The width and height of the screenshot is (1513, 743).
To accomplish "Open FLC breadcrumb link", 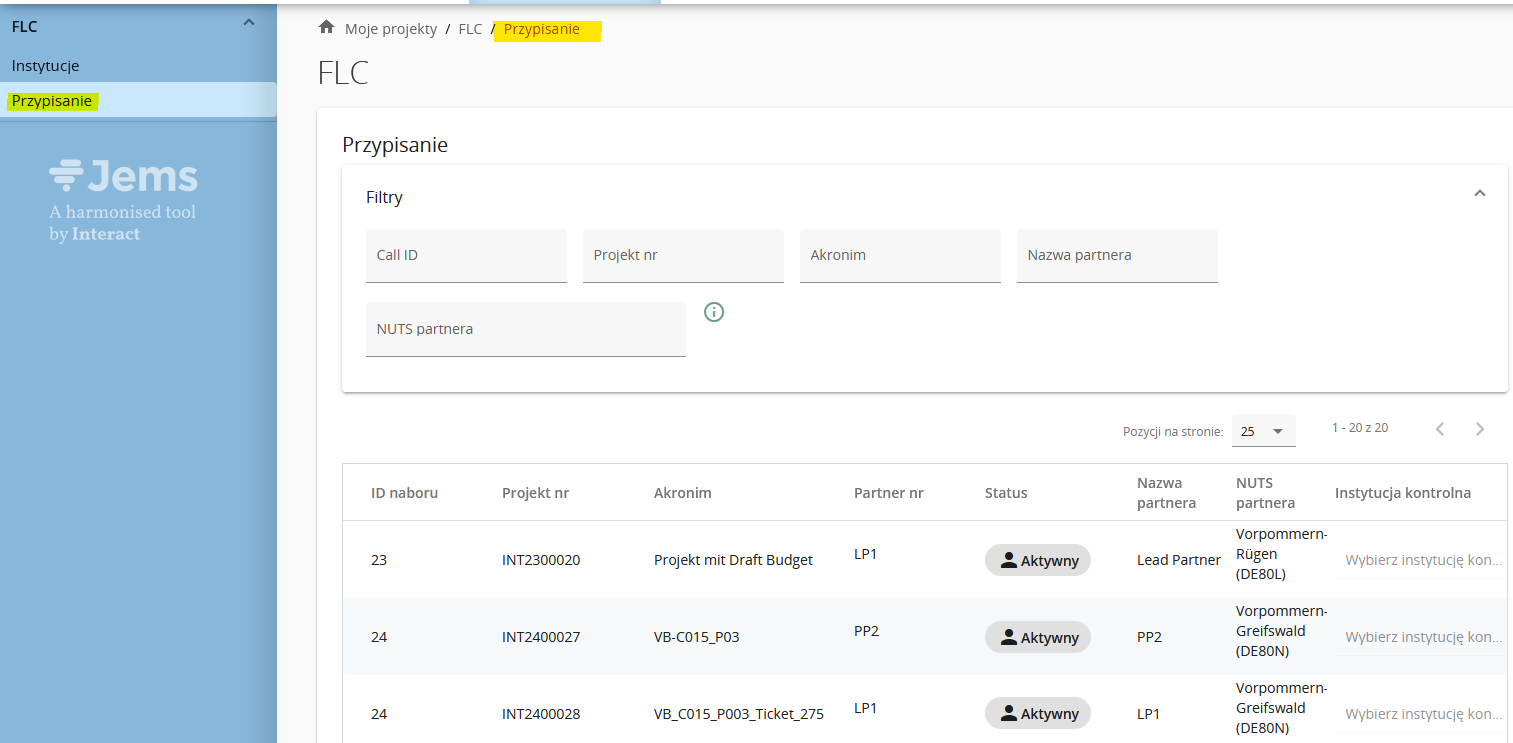I will (470, 29).
